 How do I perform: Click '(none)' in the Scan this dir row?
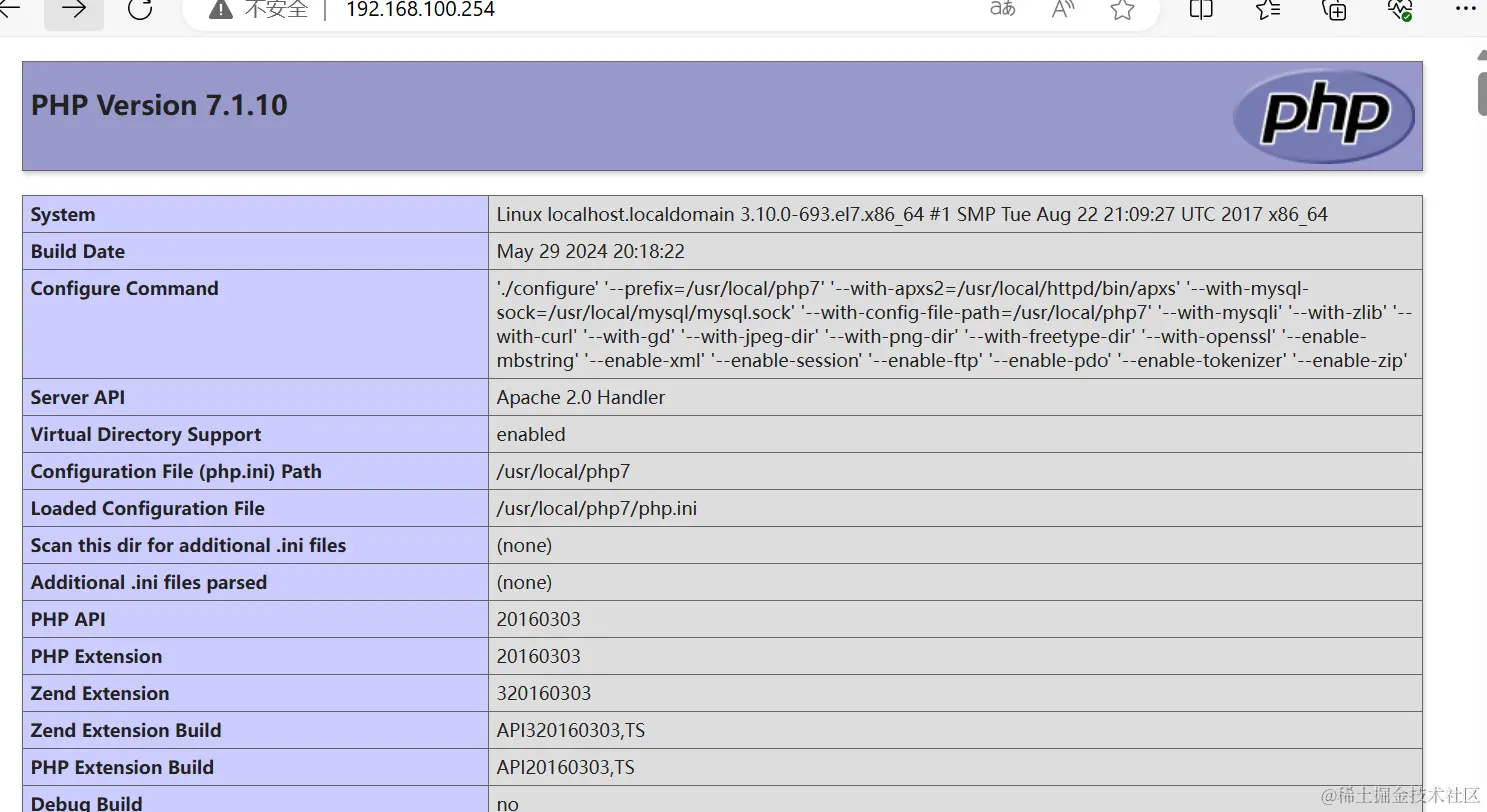point(524,545)
